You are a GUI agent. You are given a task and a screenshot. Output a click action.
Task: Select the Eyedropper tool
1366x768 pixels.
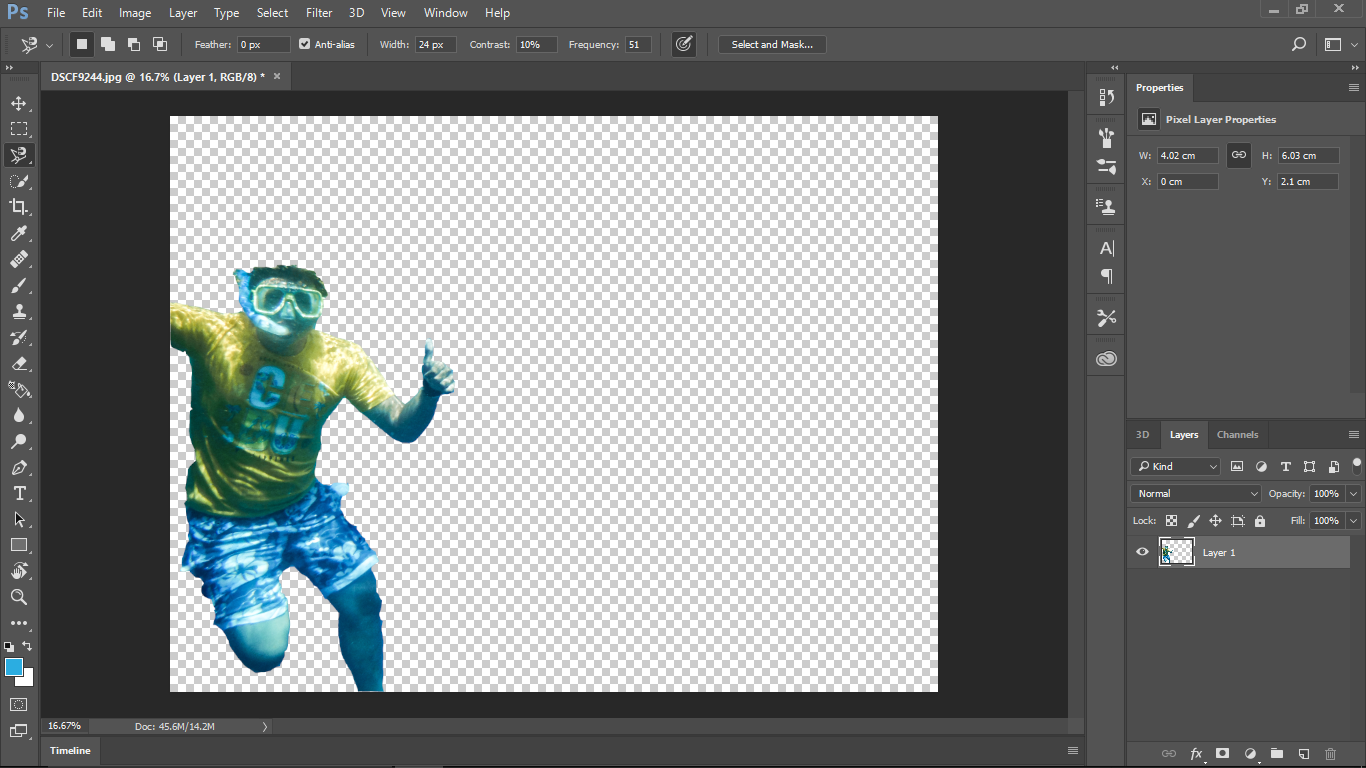[x=19, y=233]
